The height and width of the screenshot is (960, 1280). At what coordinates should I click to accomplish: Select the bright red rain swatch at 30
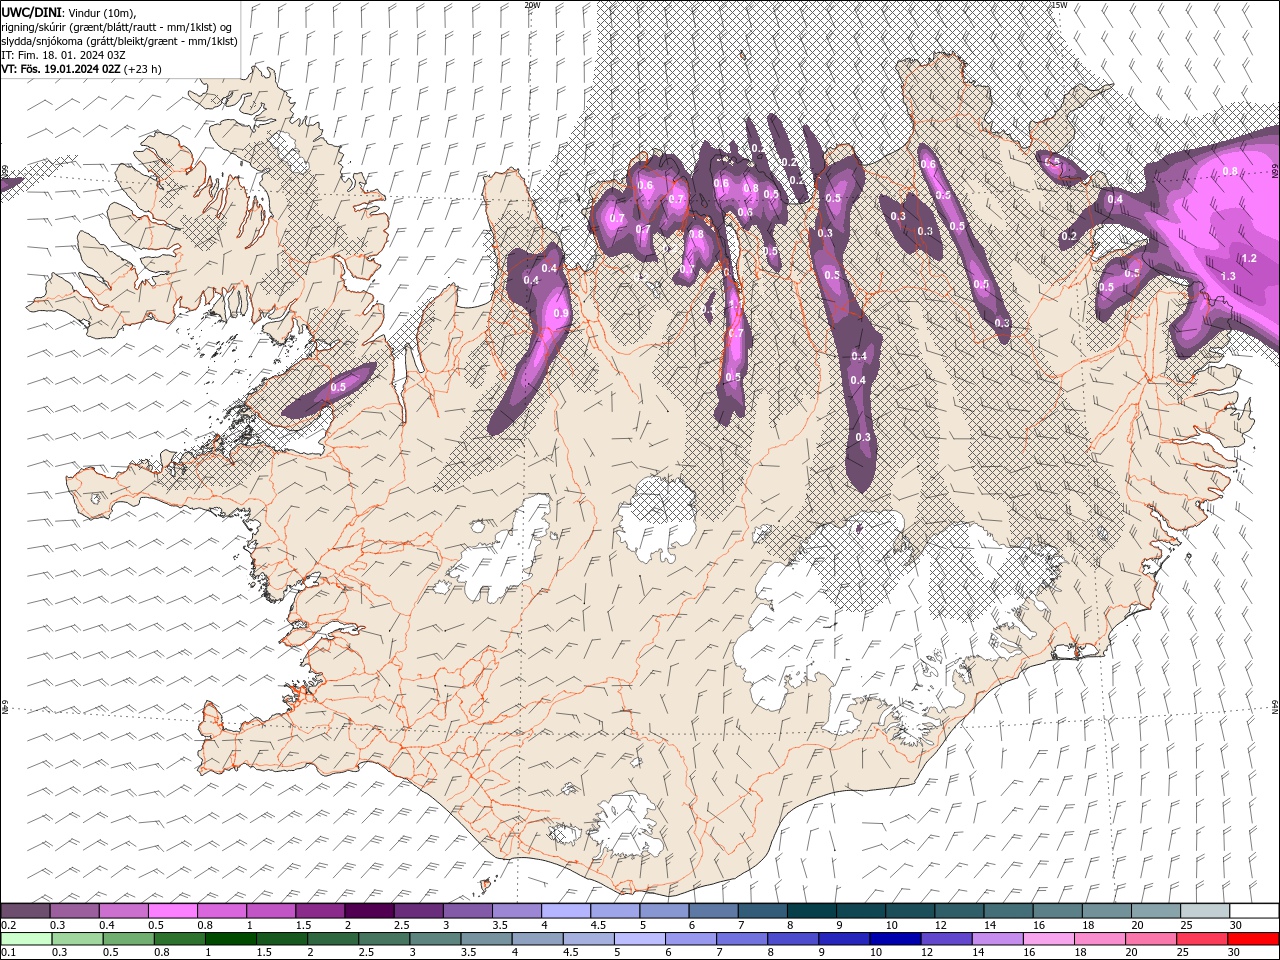tap(1253, 939)
